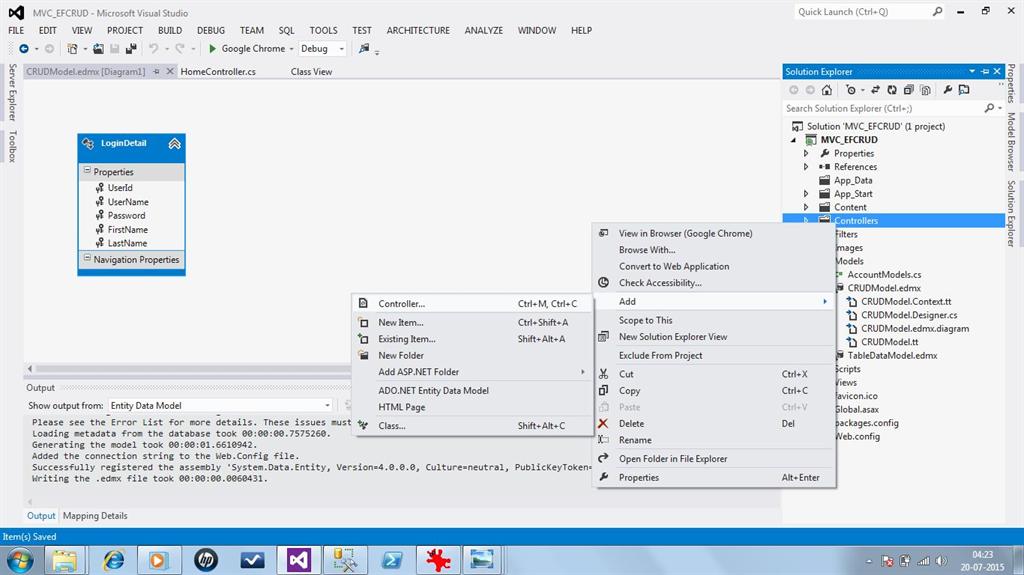Click the Save All toolbar icon

131,48
